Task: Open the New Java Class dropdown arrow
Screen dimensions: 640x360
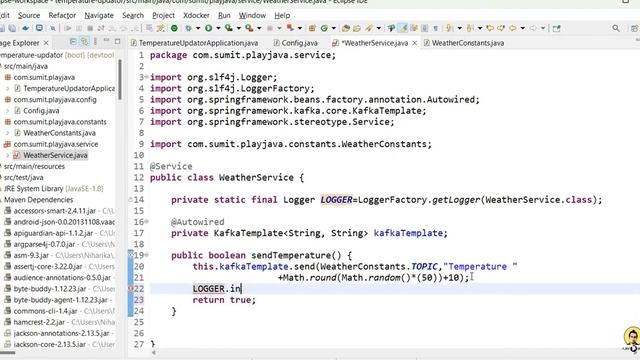Action: coord(333,28)
